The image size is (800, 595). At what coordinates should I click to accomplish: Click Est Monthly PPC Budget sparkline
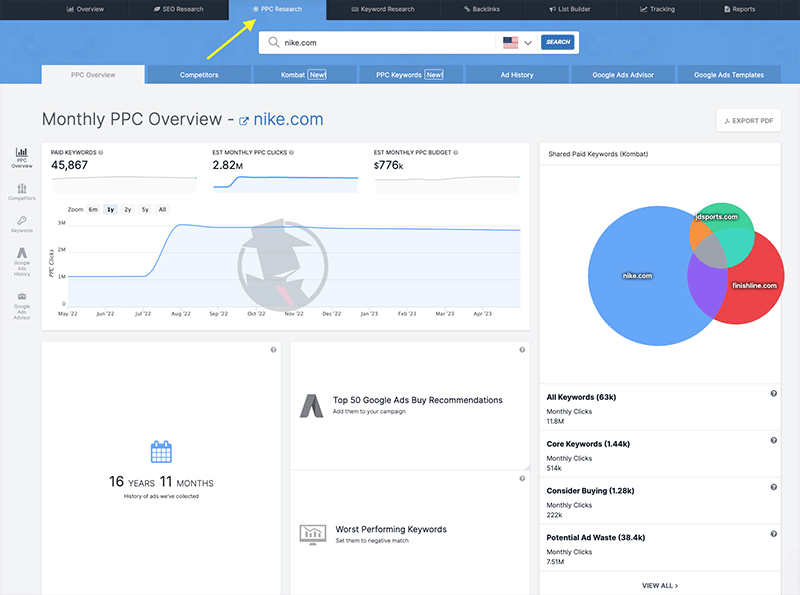click(x=447, y=184)
